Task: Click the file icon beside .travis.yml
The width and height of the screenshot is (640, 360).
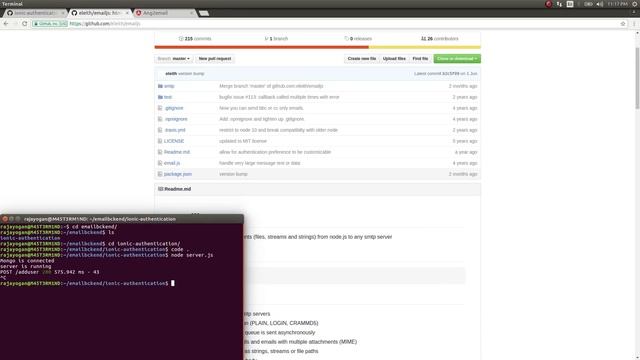Action: (160, 130)
